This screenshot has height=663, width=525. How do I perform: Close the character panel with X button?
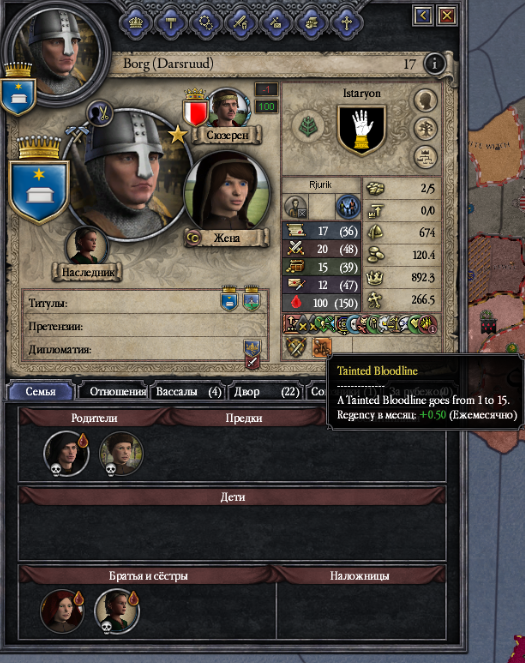point(446,16)
